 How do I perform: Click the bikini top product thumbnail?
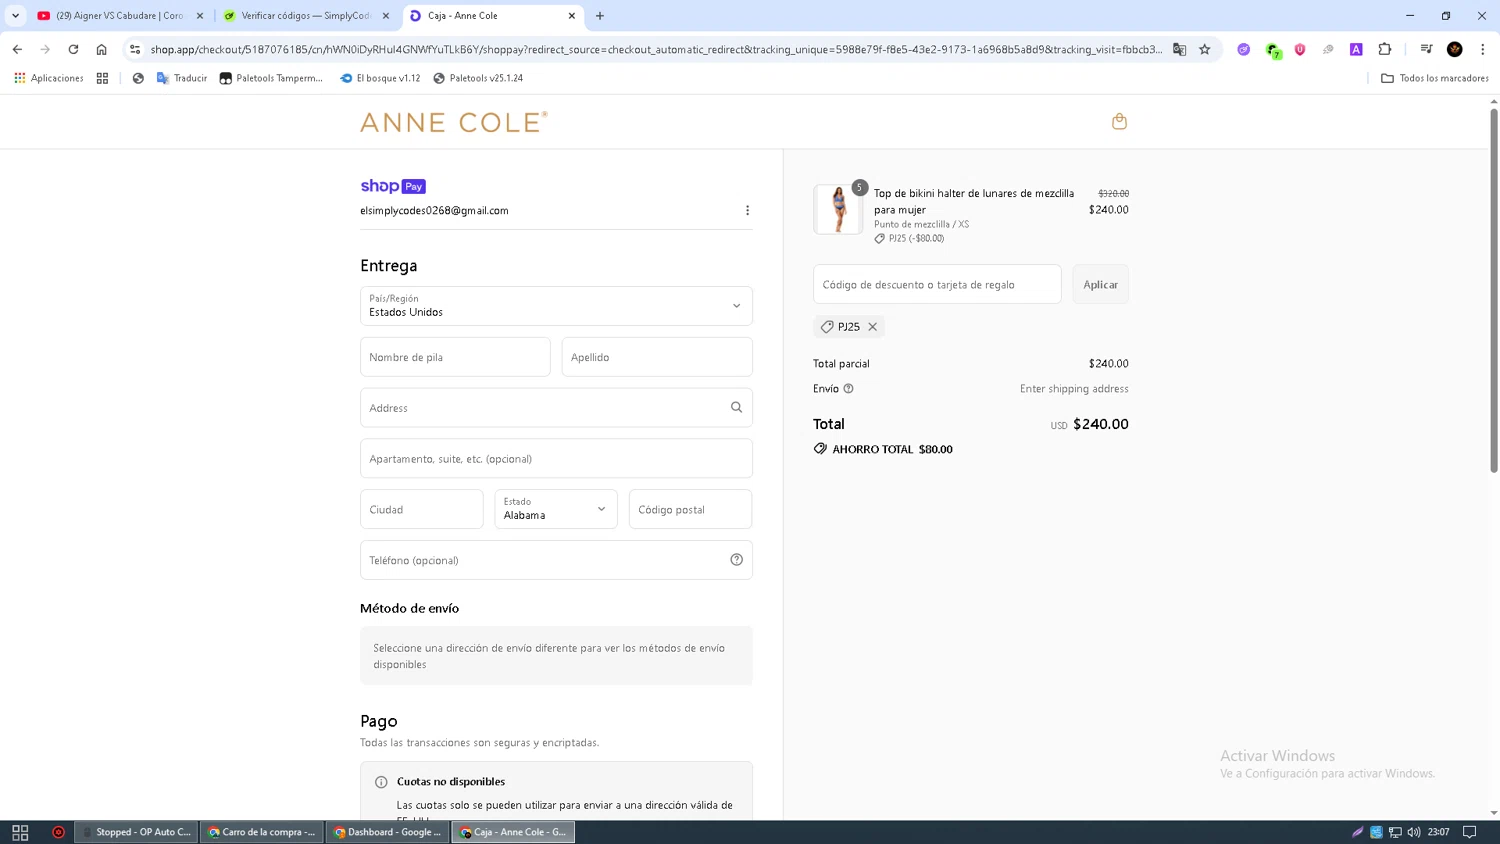tap(838, 209)
